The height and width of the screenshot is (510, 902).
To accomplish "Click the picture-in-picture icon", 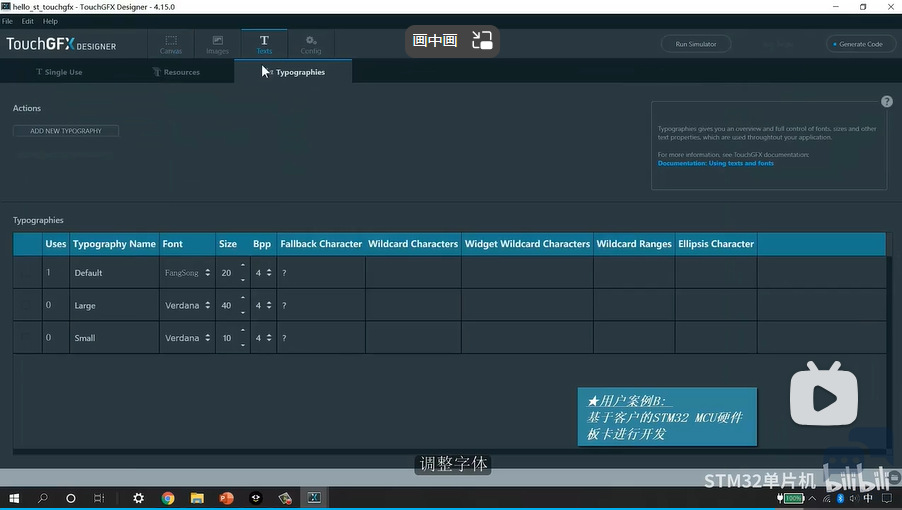I will 482,40.
